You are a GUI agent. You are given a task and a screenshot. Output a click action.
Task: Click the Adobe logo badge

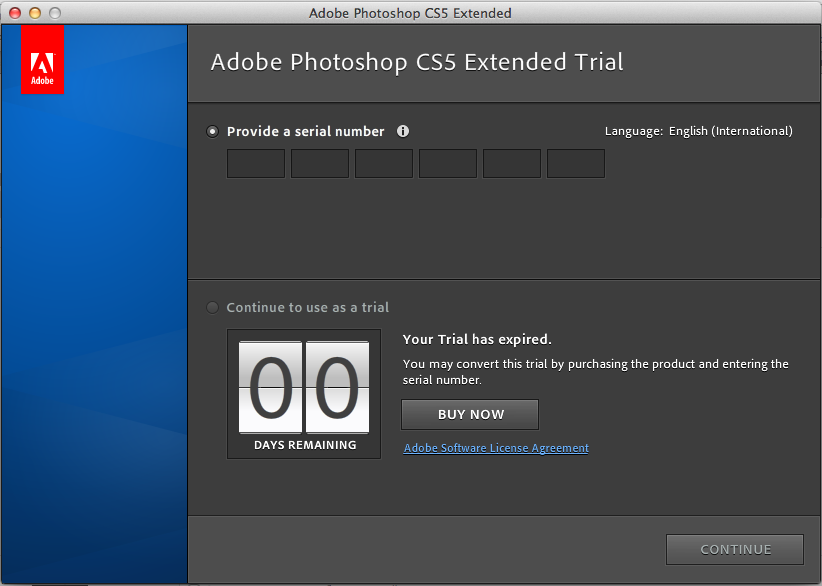point(42,59)
